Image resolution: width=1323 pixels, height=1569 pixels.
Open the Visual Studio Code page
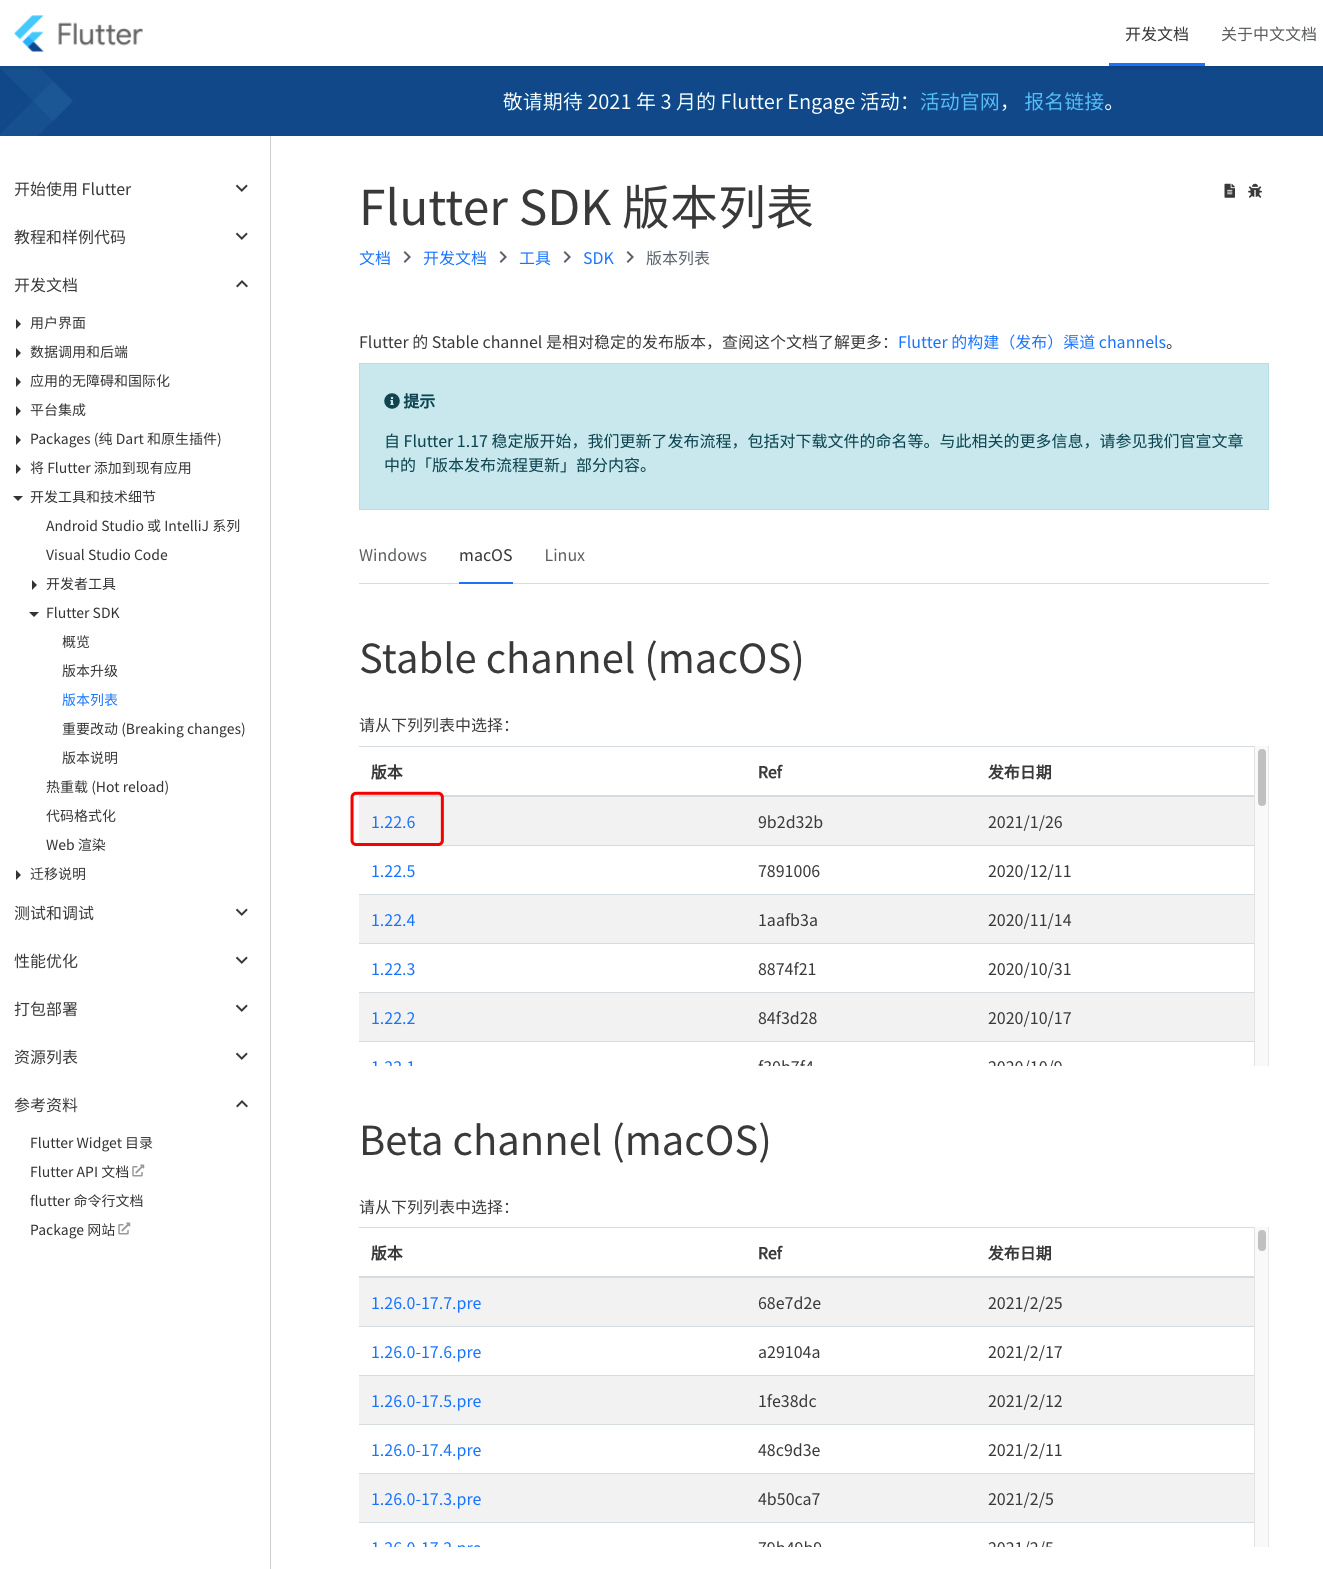click(x=107, y=555)
